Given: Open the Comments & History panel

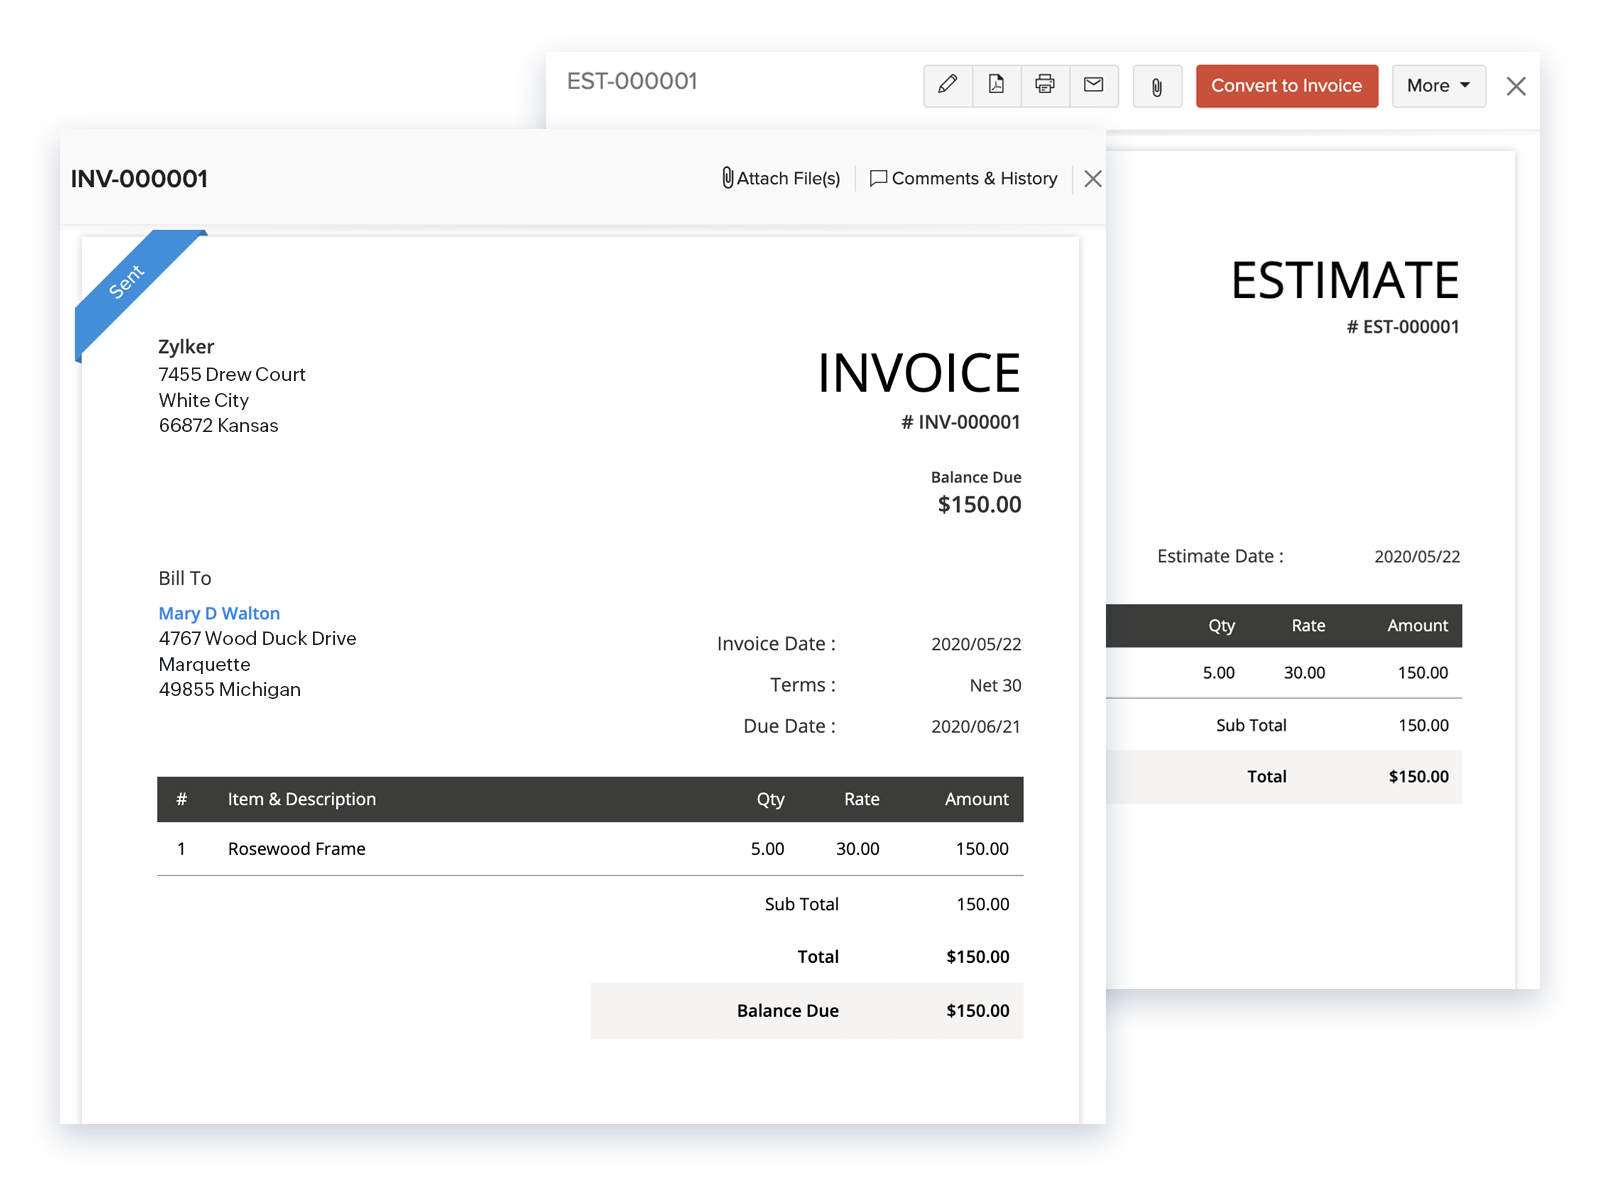Looking at the screenshot, I should 963,178.
